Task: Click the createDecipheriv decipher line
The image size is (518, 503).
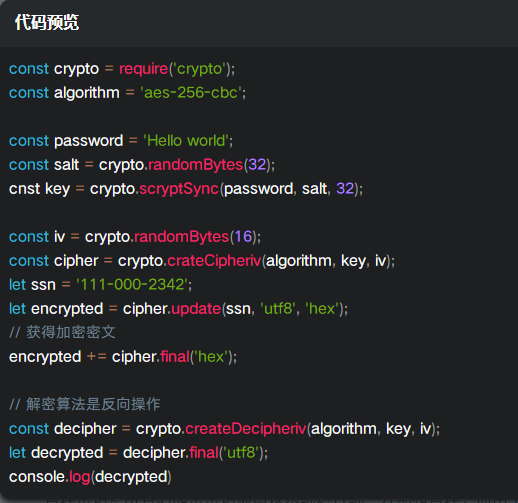Action: click(x=224, y=429)
